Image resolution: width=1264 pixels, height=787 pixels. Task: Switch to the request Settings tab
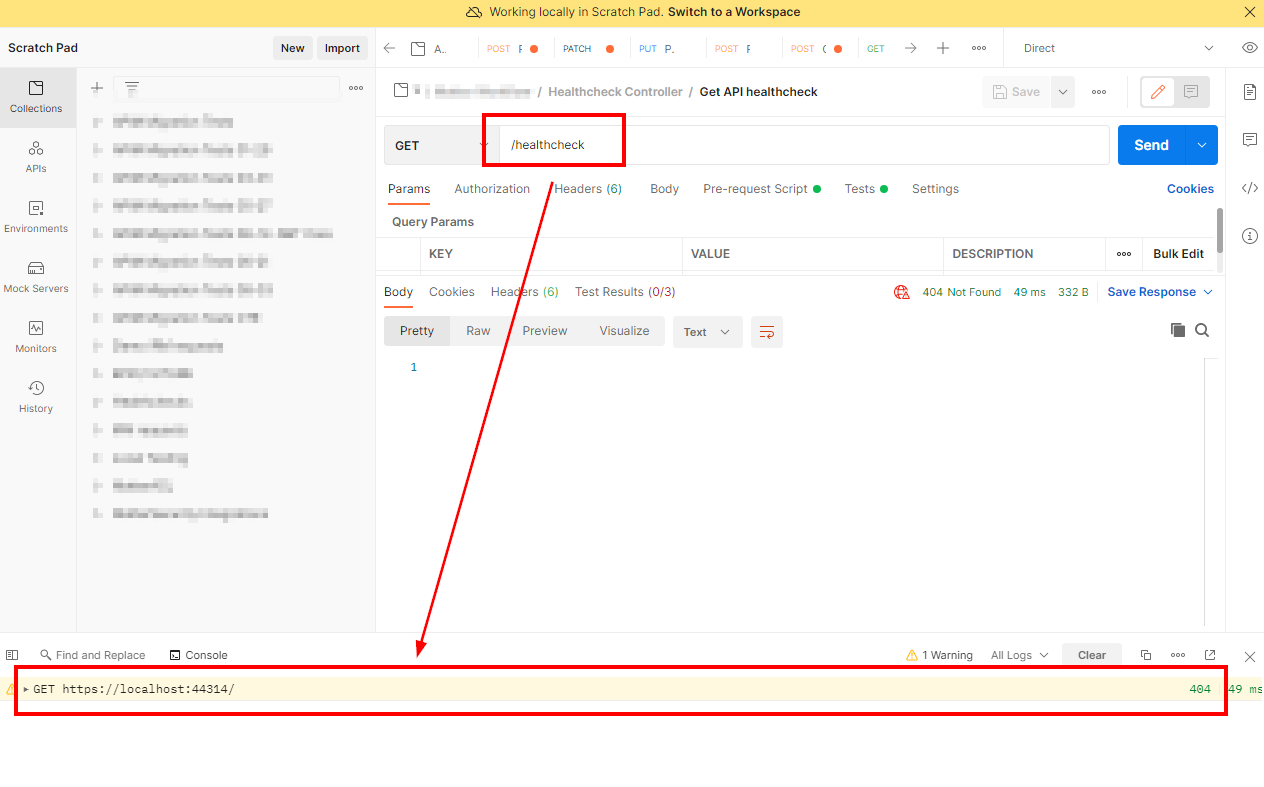(x=935, y=189)
